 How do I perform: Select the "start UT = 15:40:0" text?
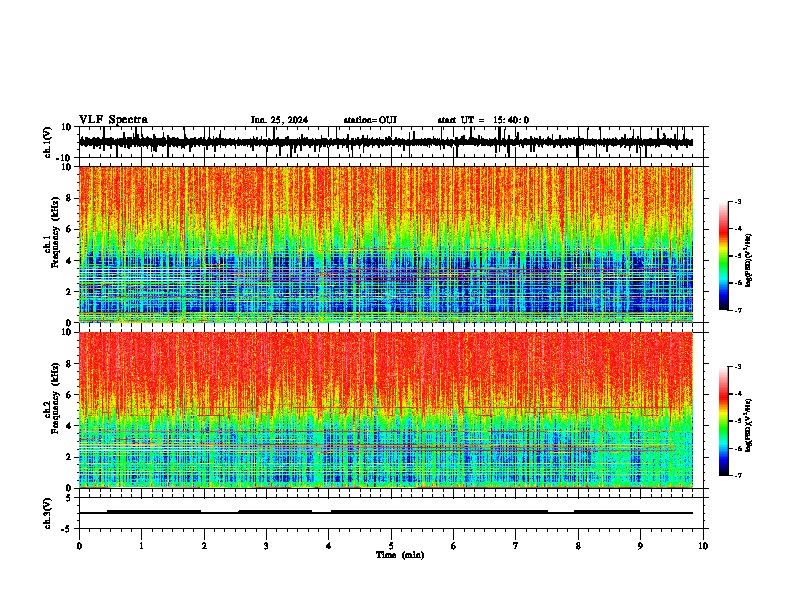pos(483,120)
